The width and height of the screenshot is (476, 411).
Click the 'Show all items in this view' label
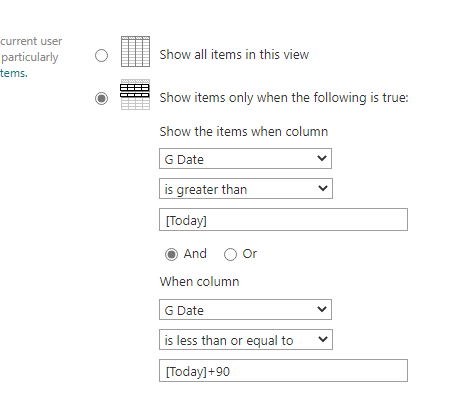click(x=234, y=54)
